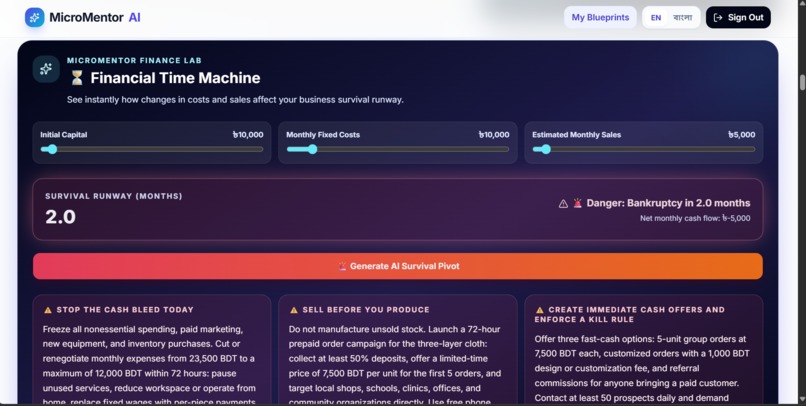Image resolution: width=806 pixels, height=406 pixels.
Task: Click the MicroMentor AI brand name
Action: pyautogui.click(x=95, y=17)
